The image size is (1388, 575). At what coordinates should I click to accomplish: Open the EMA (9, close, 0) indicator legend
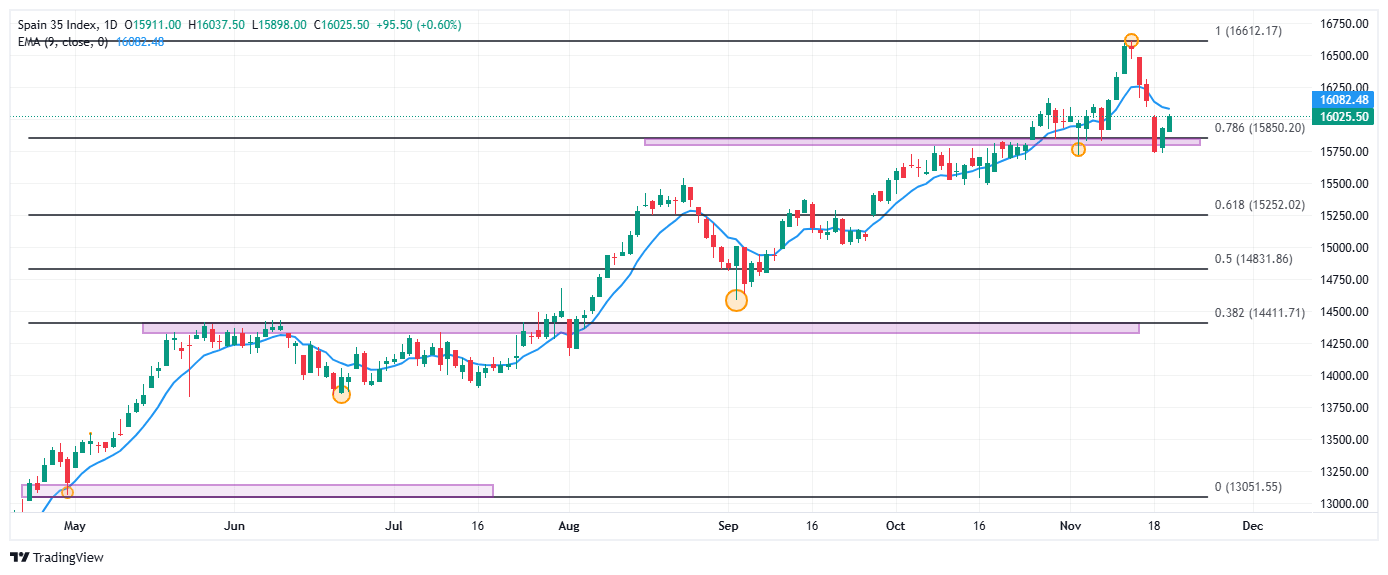pos(62,41)
